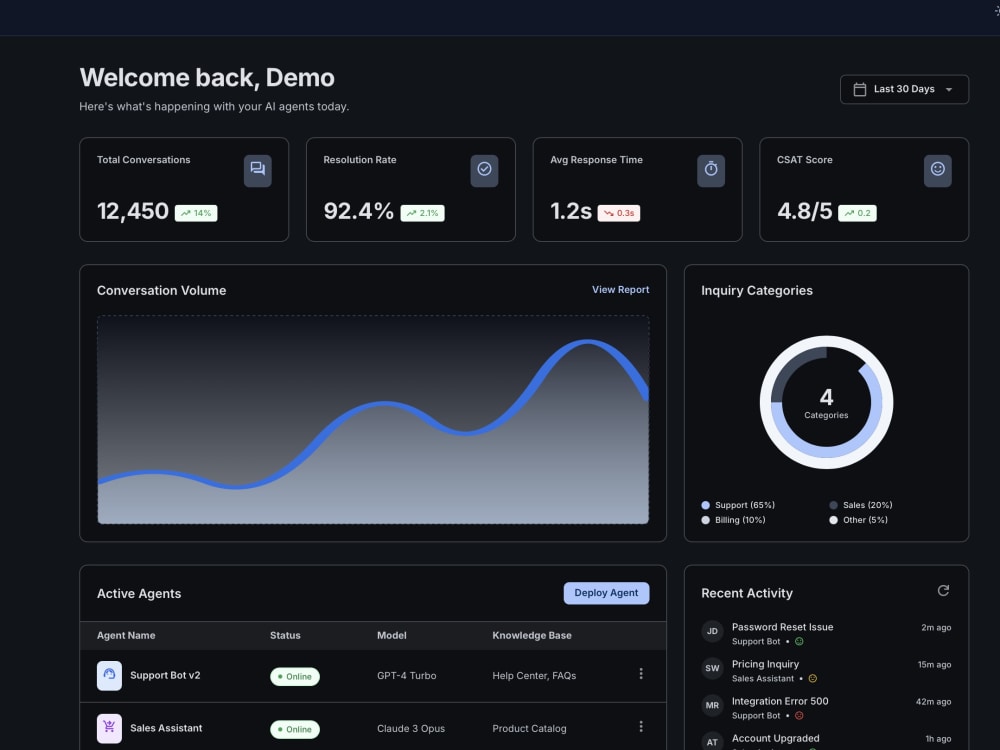Refresh the Recent Activity list
The image size is (1000, 750).
943,591
